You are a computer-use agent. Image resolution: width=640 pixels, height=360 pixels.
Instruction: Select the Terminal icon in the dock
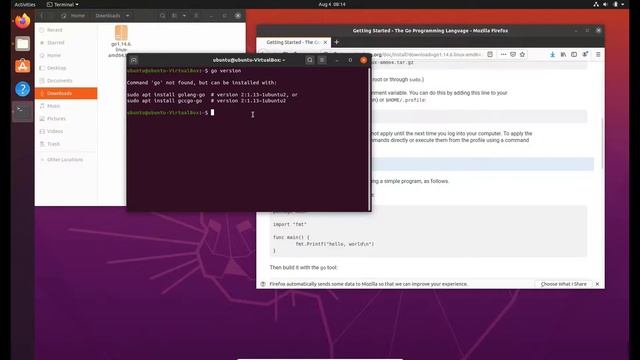(x=22, y=111)
